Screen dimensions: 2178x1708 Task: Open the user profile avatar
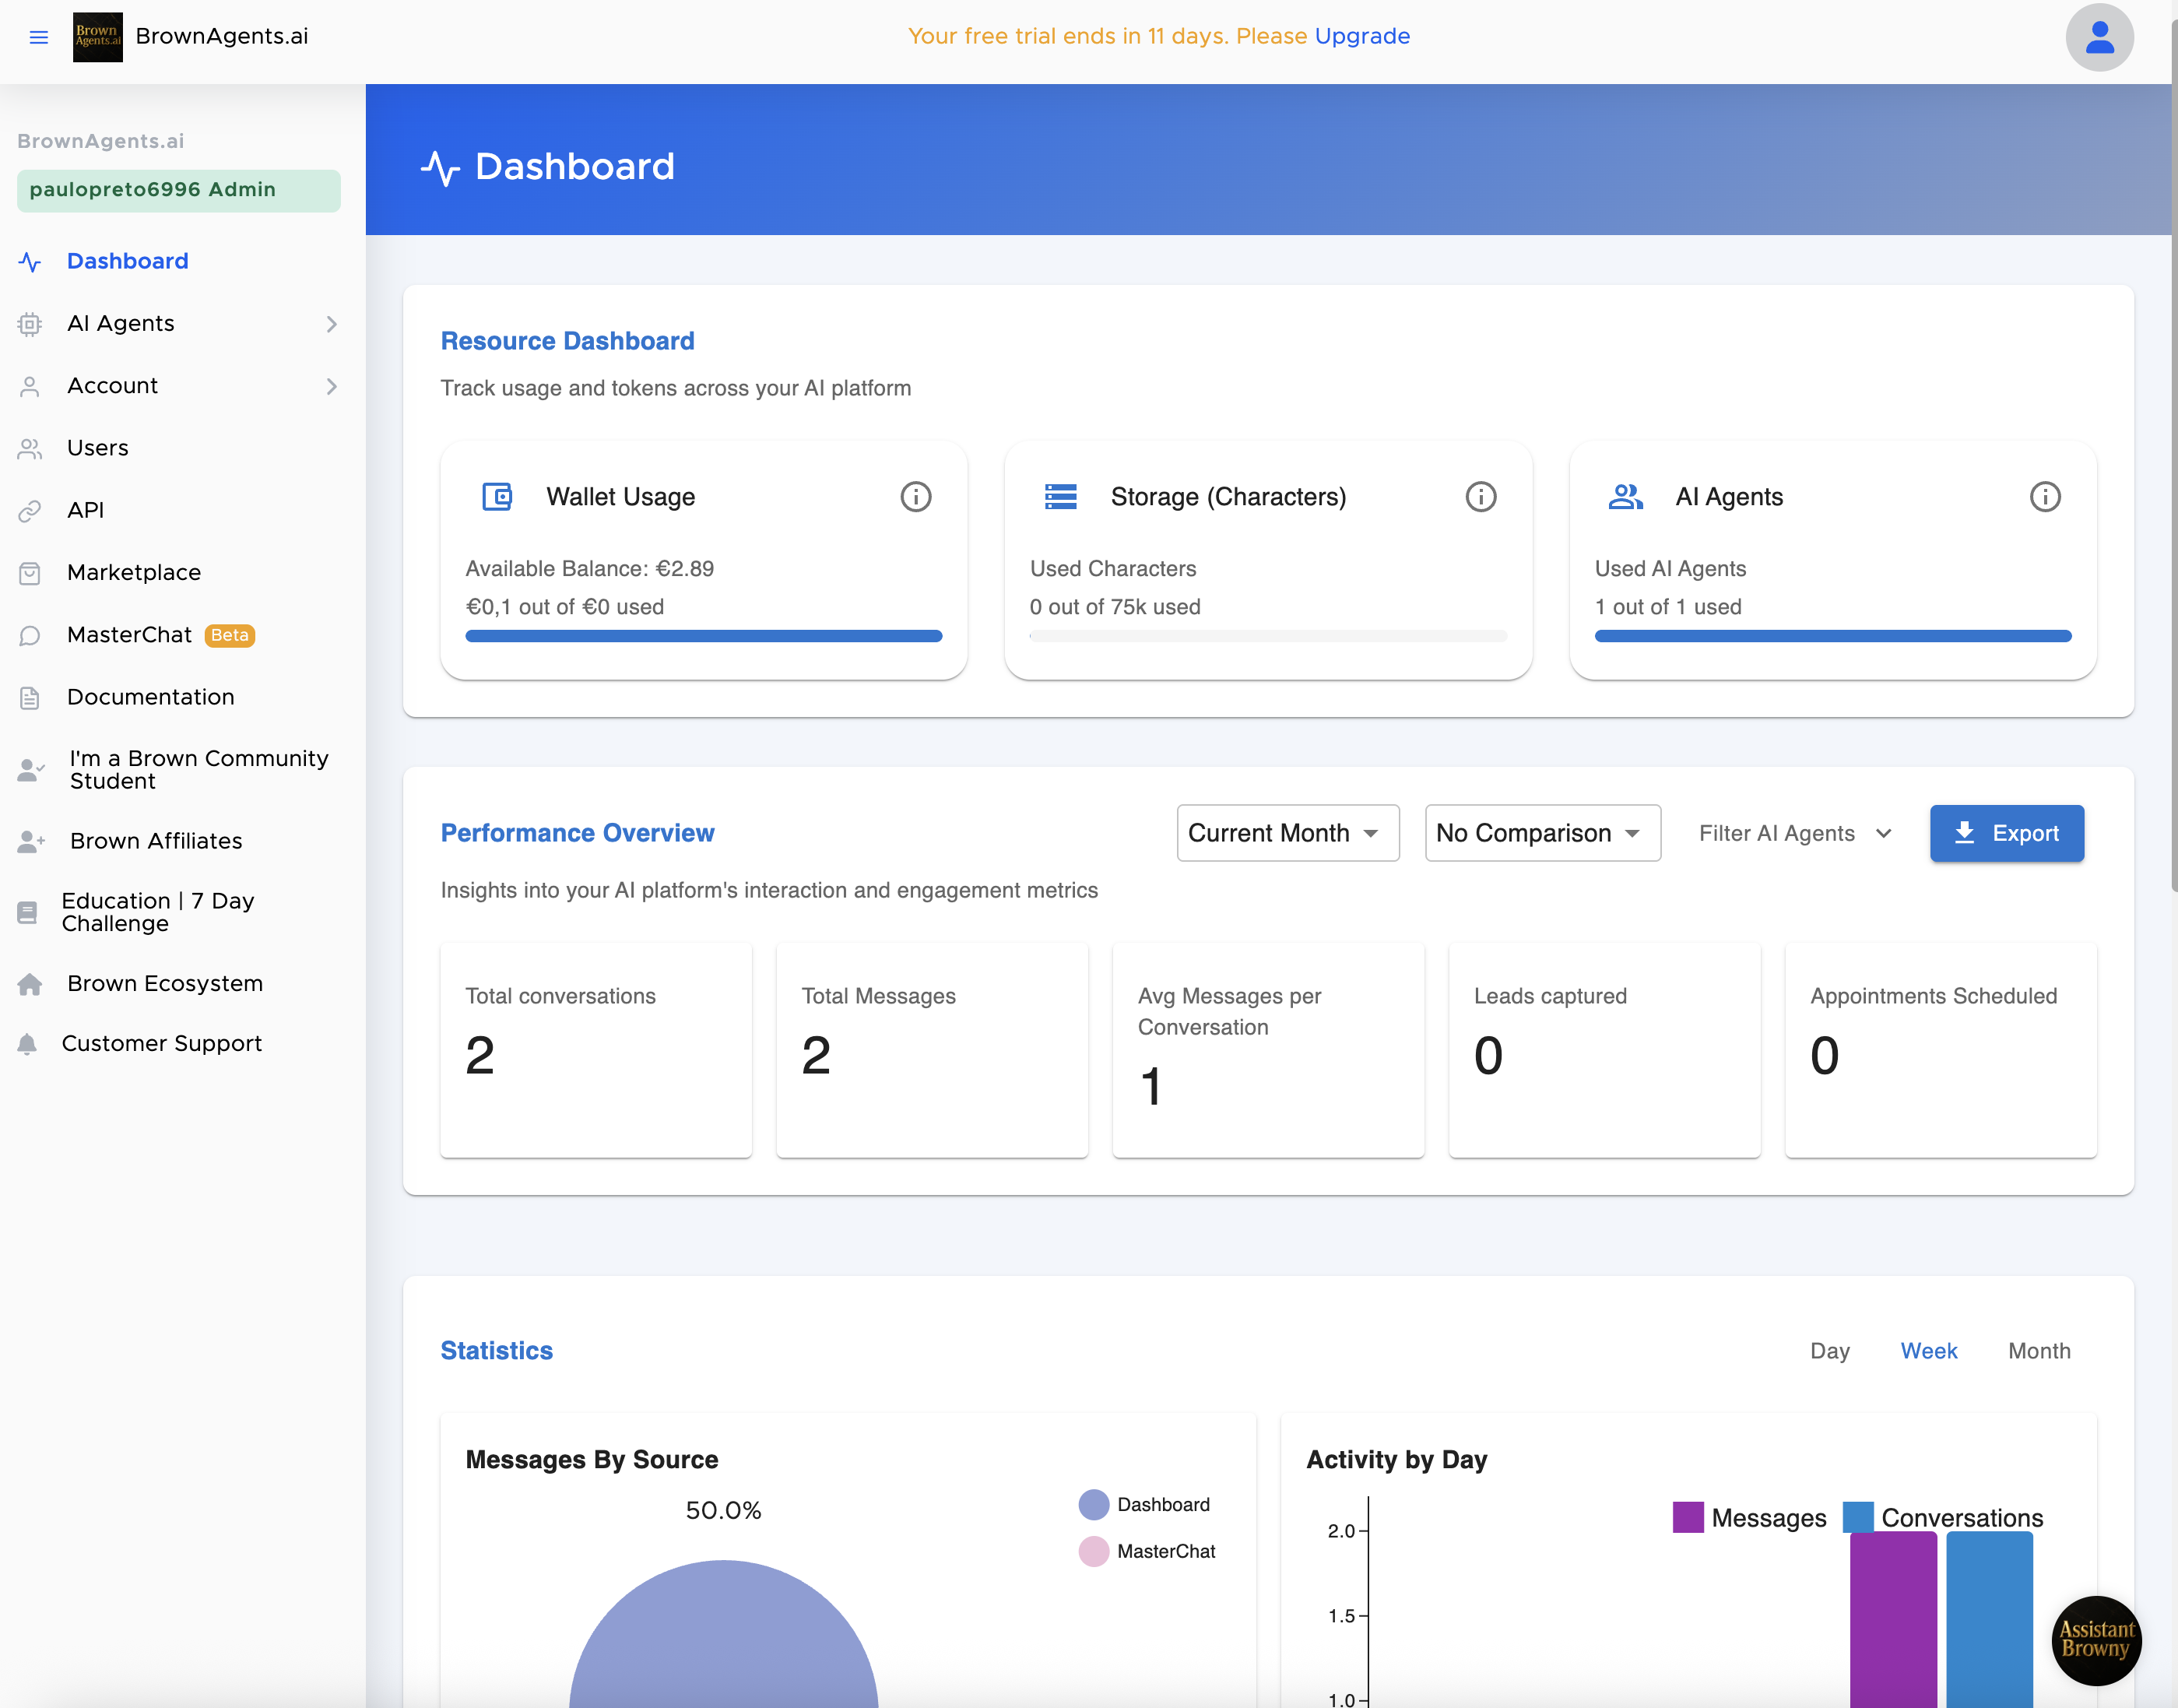pos(2098,37)
